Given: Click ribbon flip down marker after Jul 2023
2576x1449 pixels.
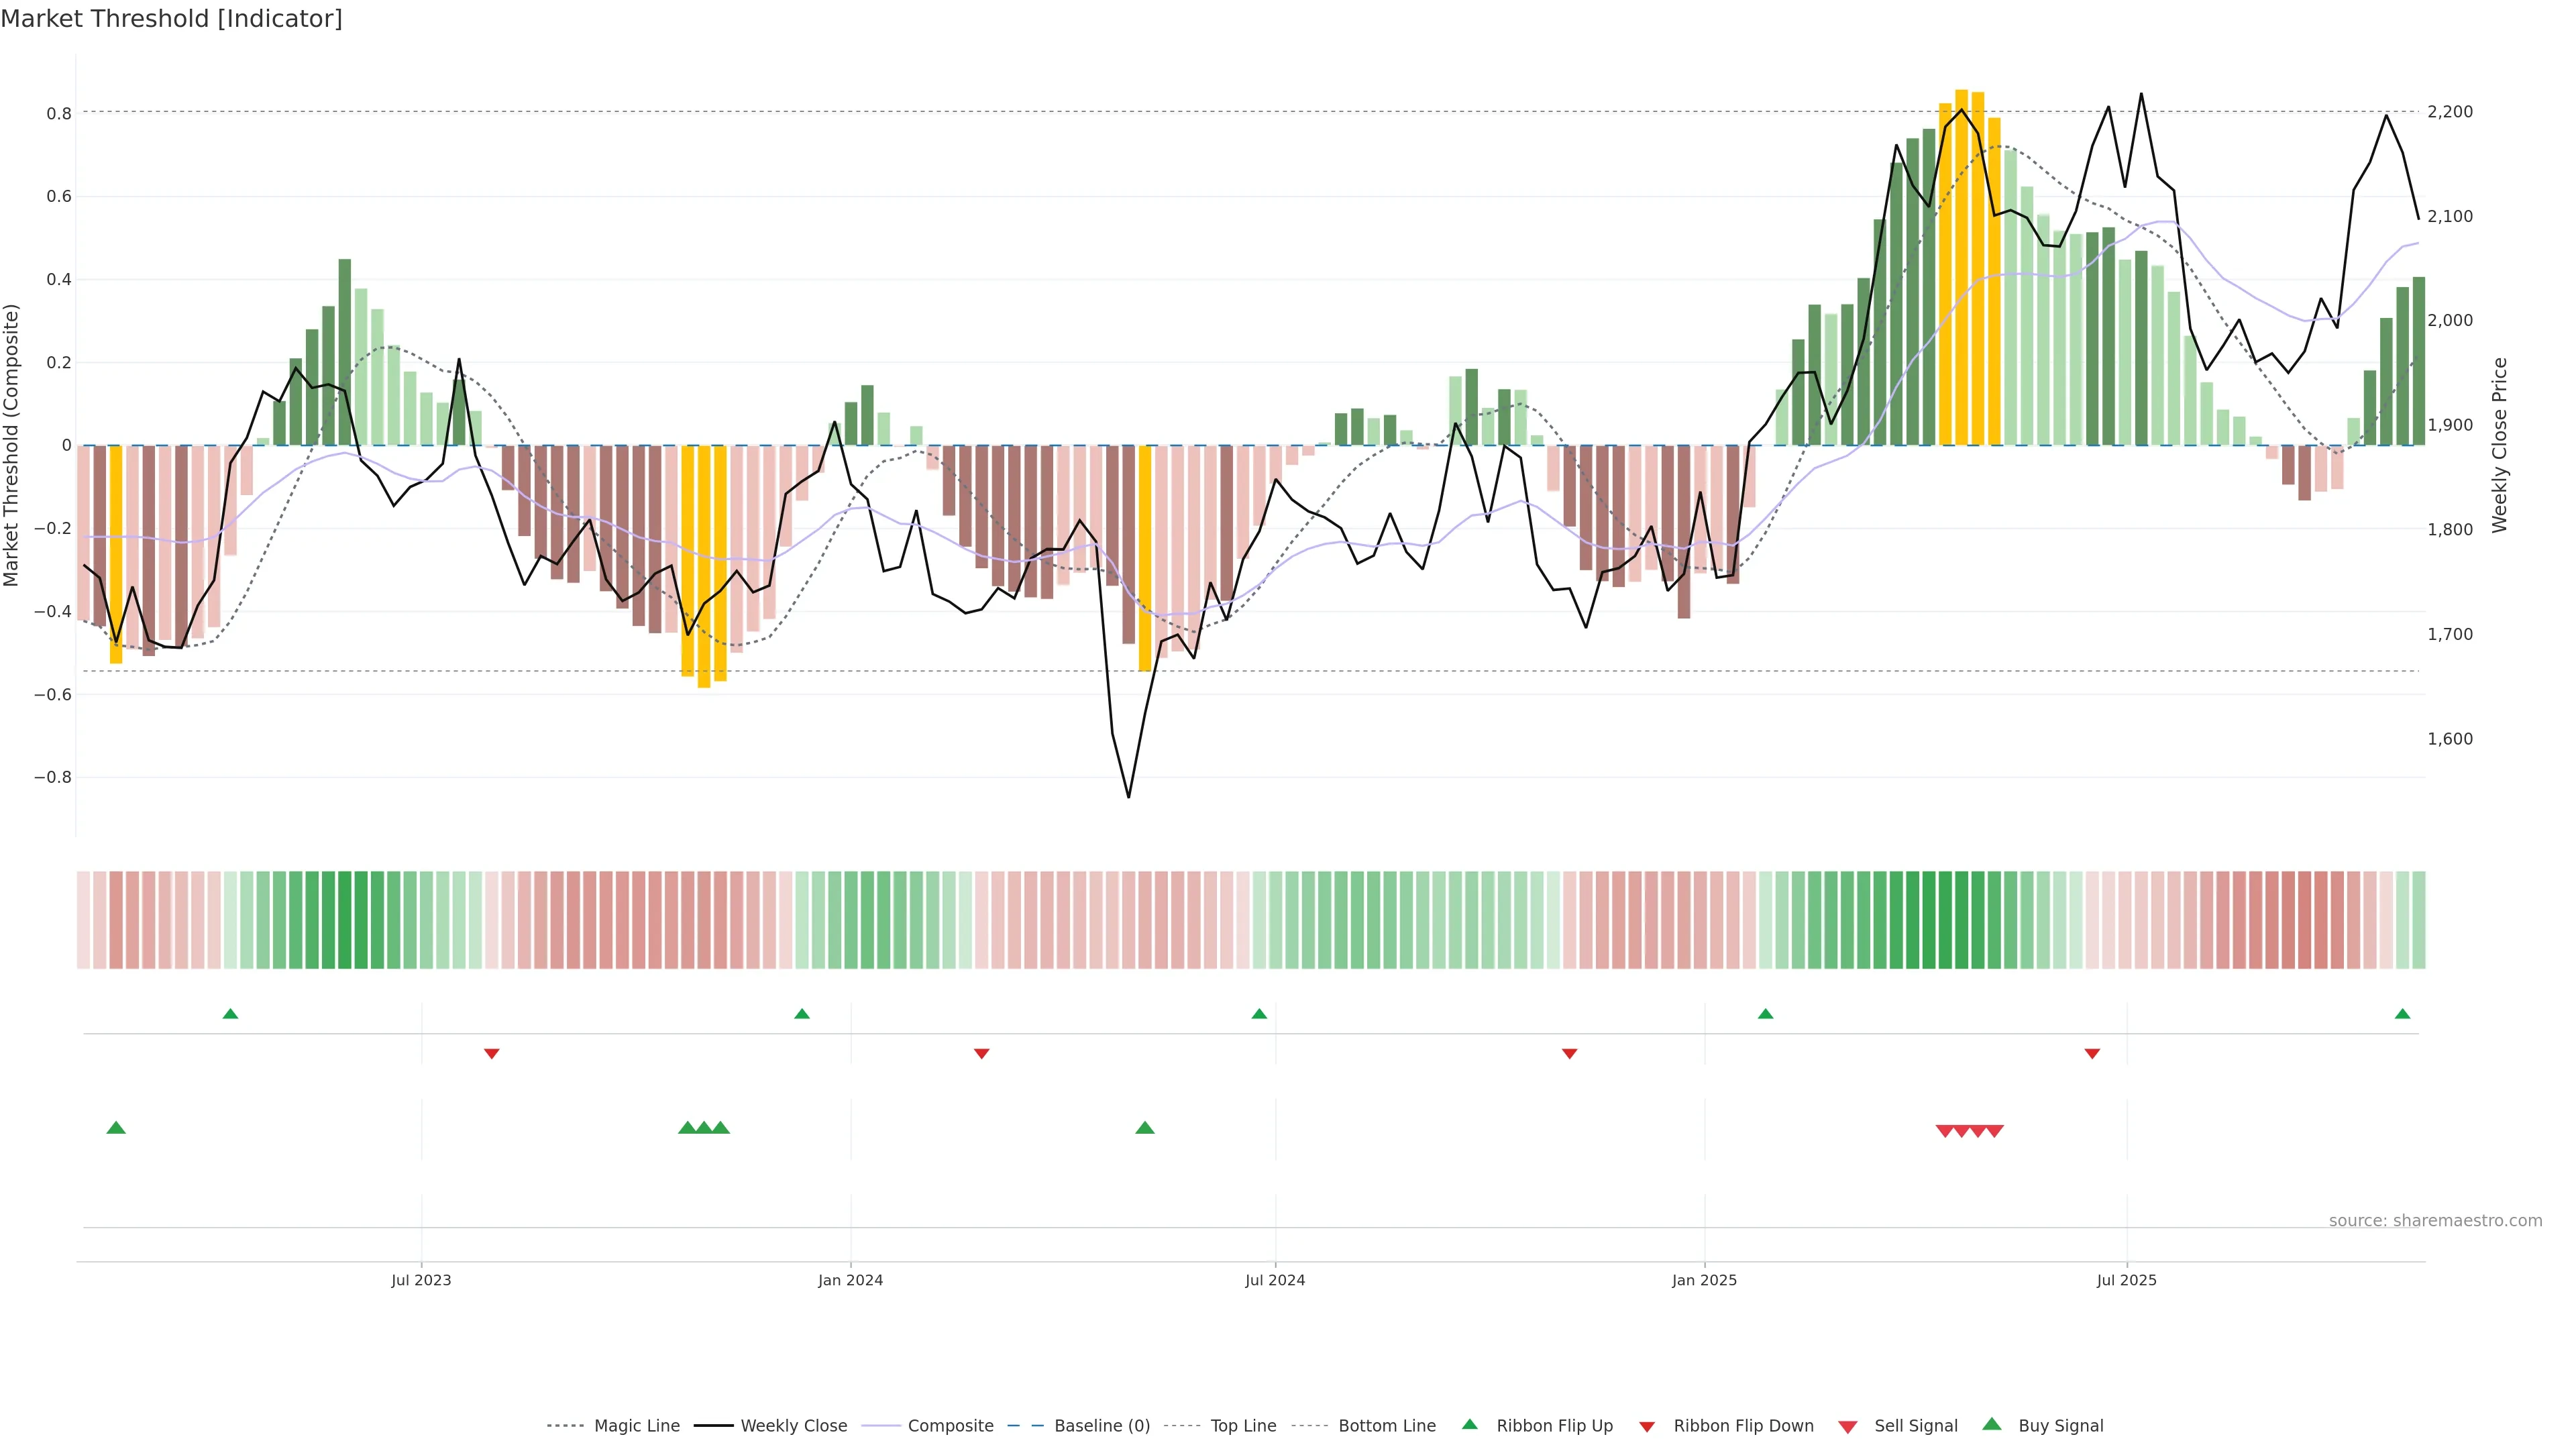Looking at the screenshot, I should (x=491, y=1053).
